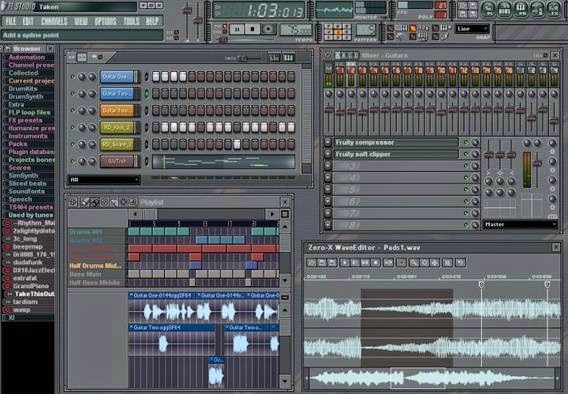The image size is (568, 394).
Task: Open empty effect slot 3 menu arrow
Action: pos(327,166)
